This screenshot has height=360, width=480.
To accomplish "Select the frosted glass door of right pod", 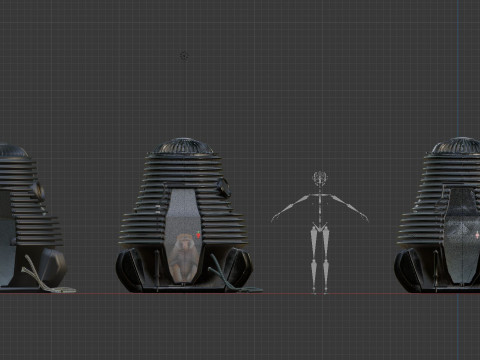I will [x=462, y=235].
